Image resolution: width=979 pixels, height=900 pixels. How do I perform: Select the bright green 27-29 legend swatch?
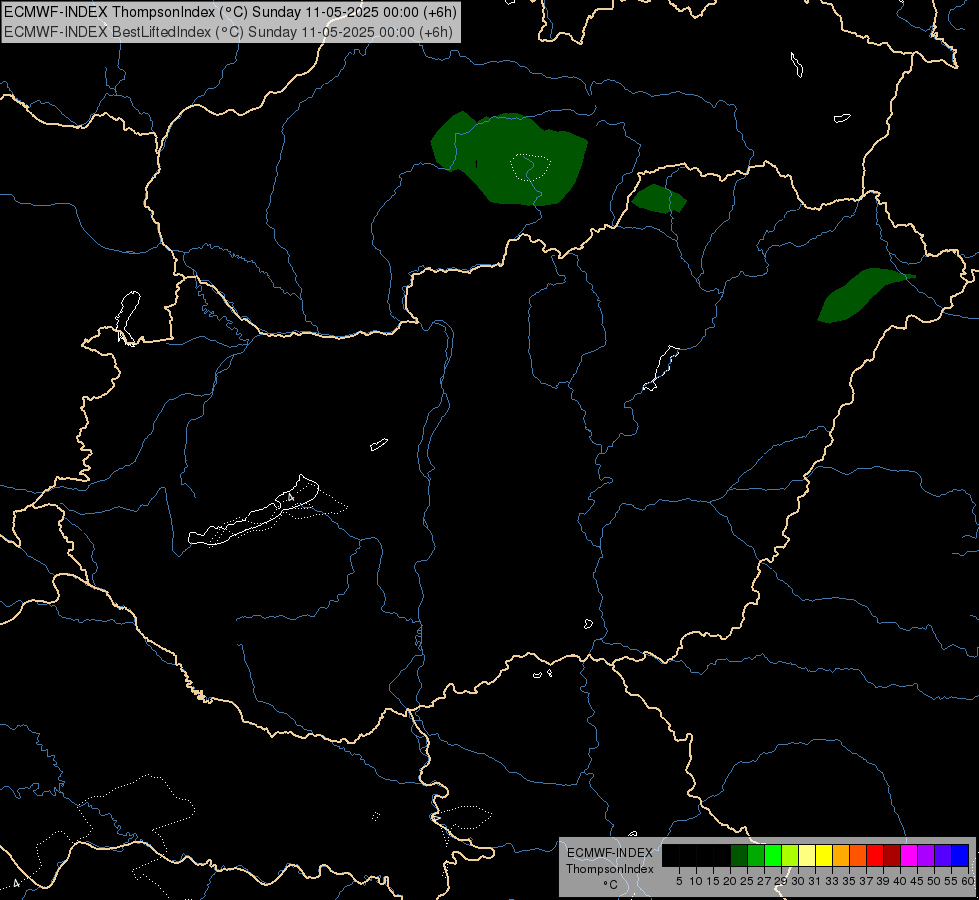tap(773, 855)
